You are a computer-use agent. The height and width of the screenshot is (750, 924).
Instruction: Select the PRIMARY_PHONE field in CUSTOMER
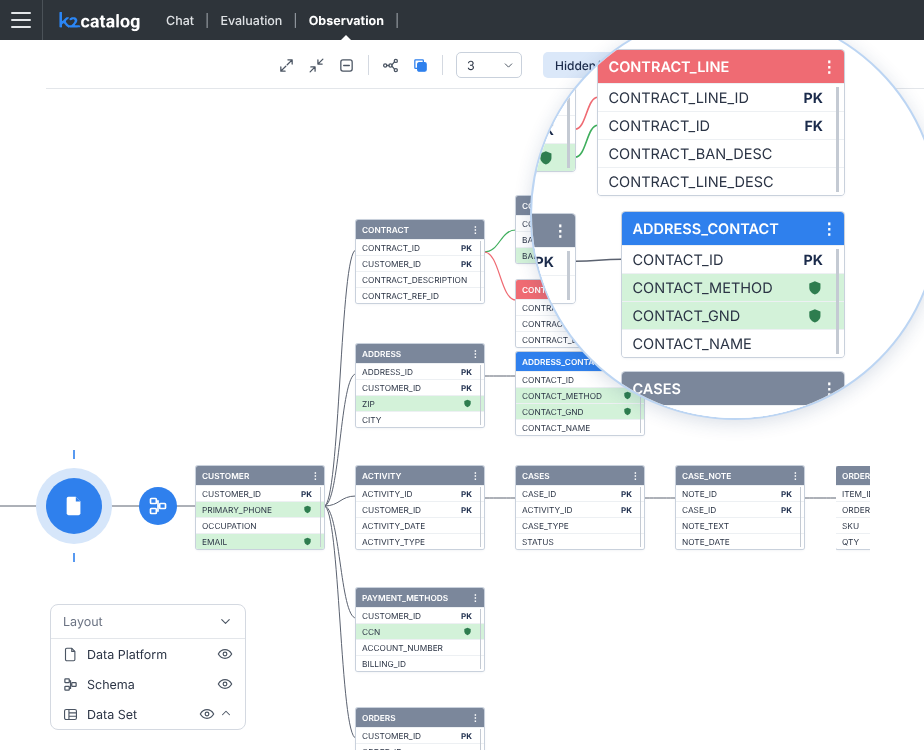pyautogui.click(x=258, y=510)
